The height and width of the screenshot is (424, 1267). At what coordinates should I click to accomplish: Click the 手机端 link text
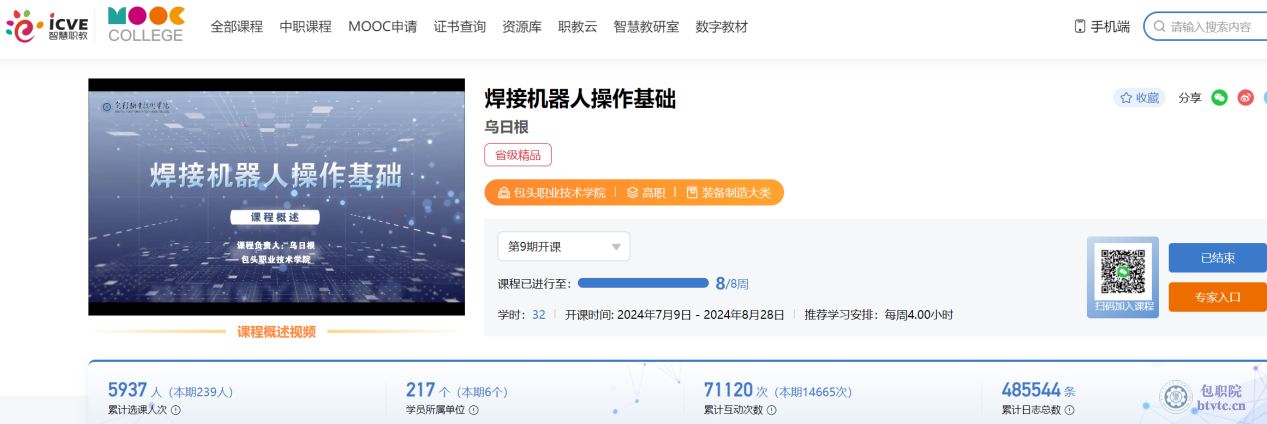(1110, 27)
